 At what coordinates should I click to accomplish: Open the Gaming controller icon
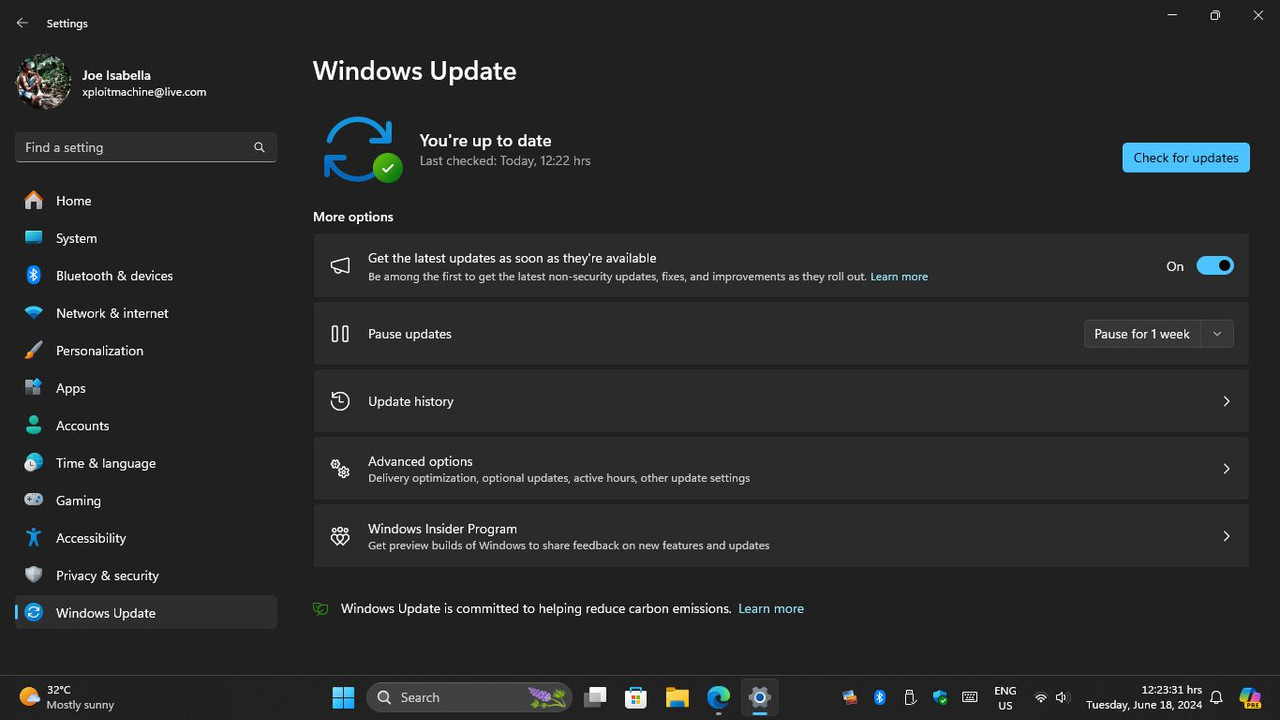[x=33, y=500]
